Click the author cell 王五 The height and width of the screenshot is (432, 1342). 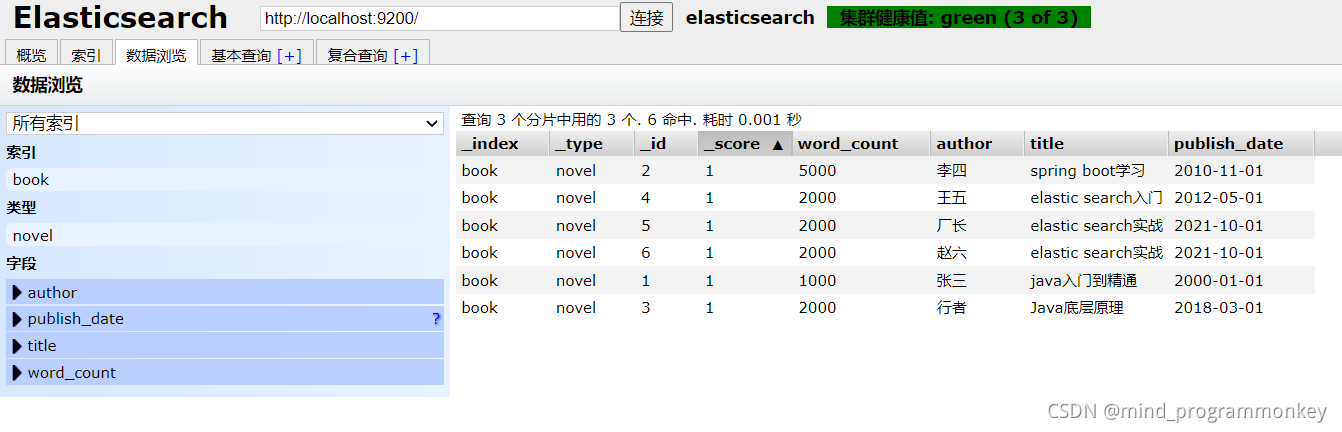[x=952, y=198]
